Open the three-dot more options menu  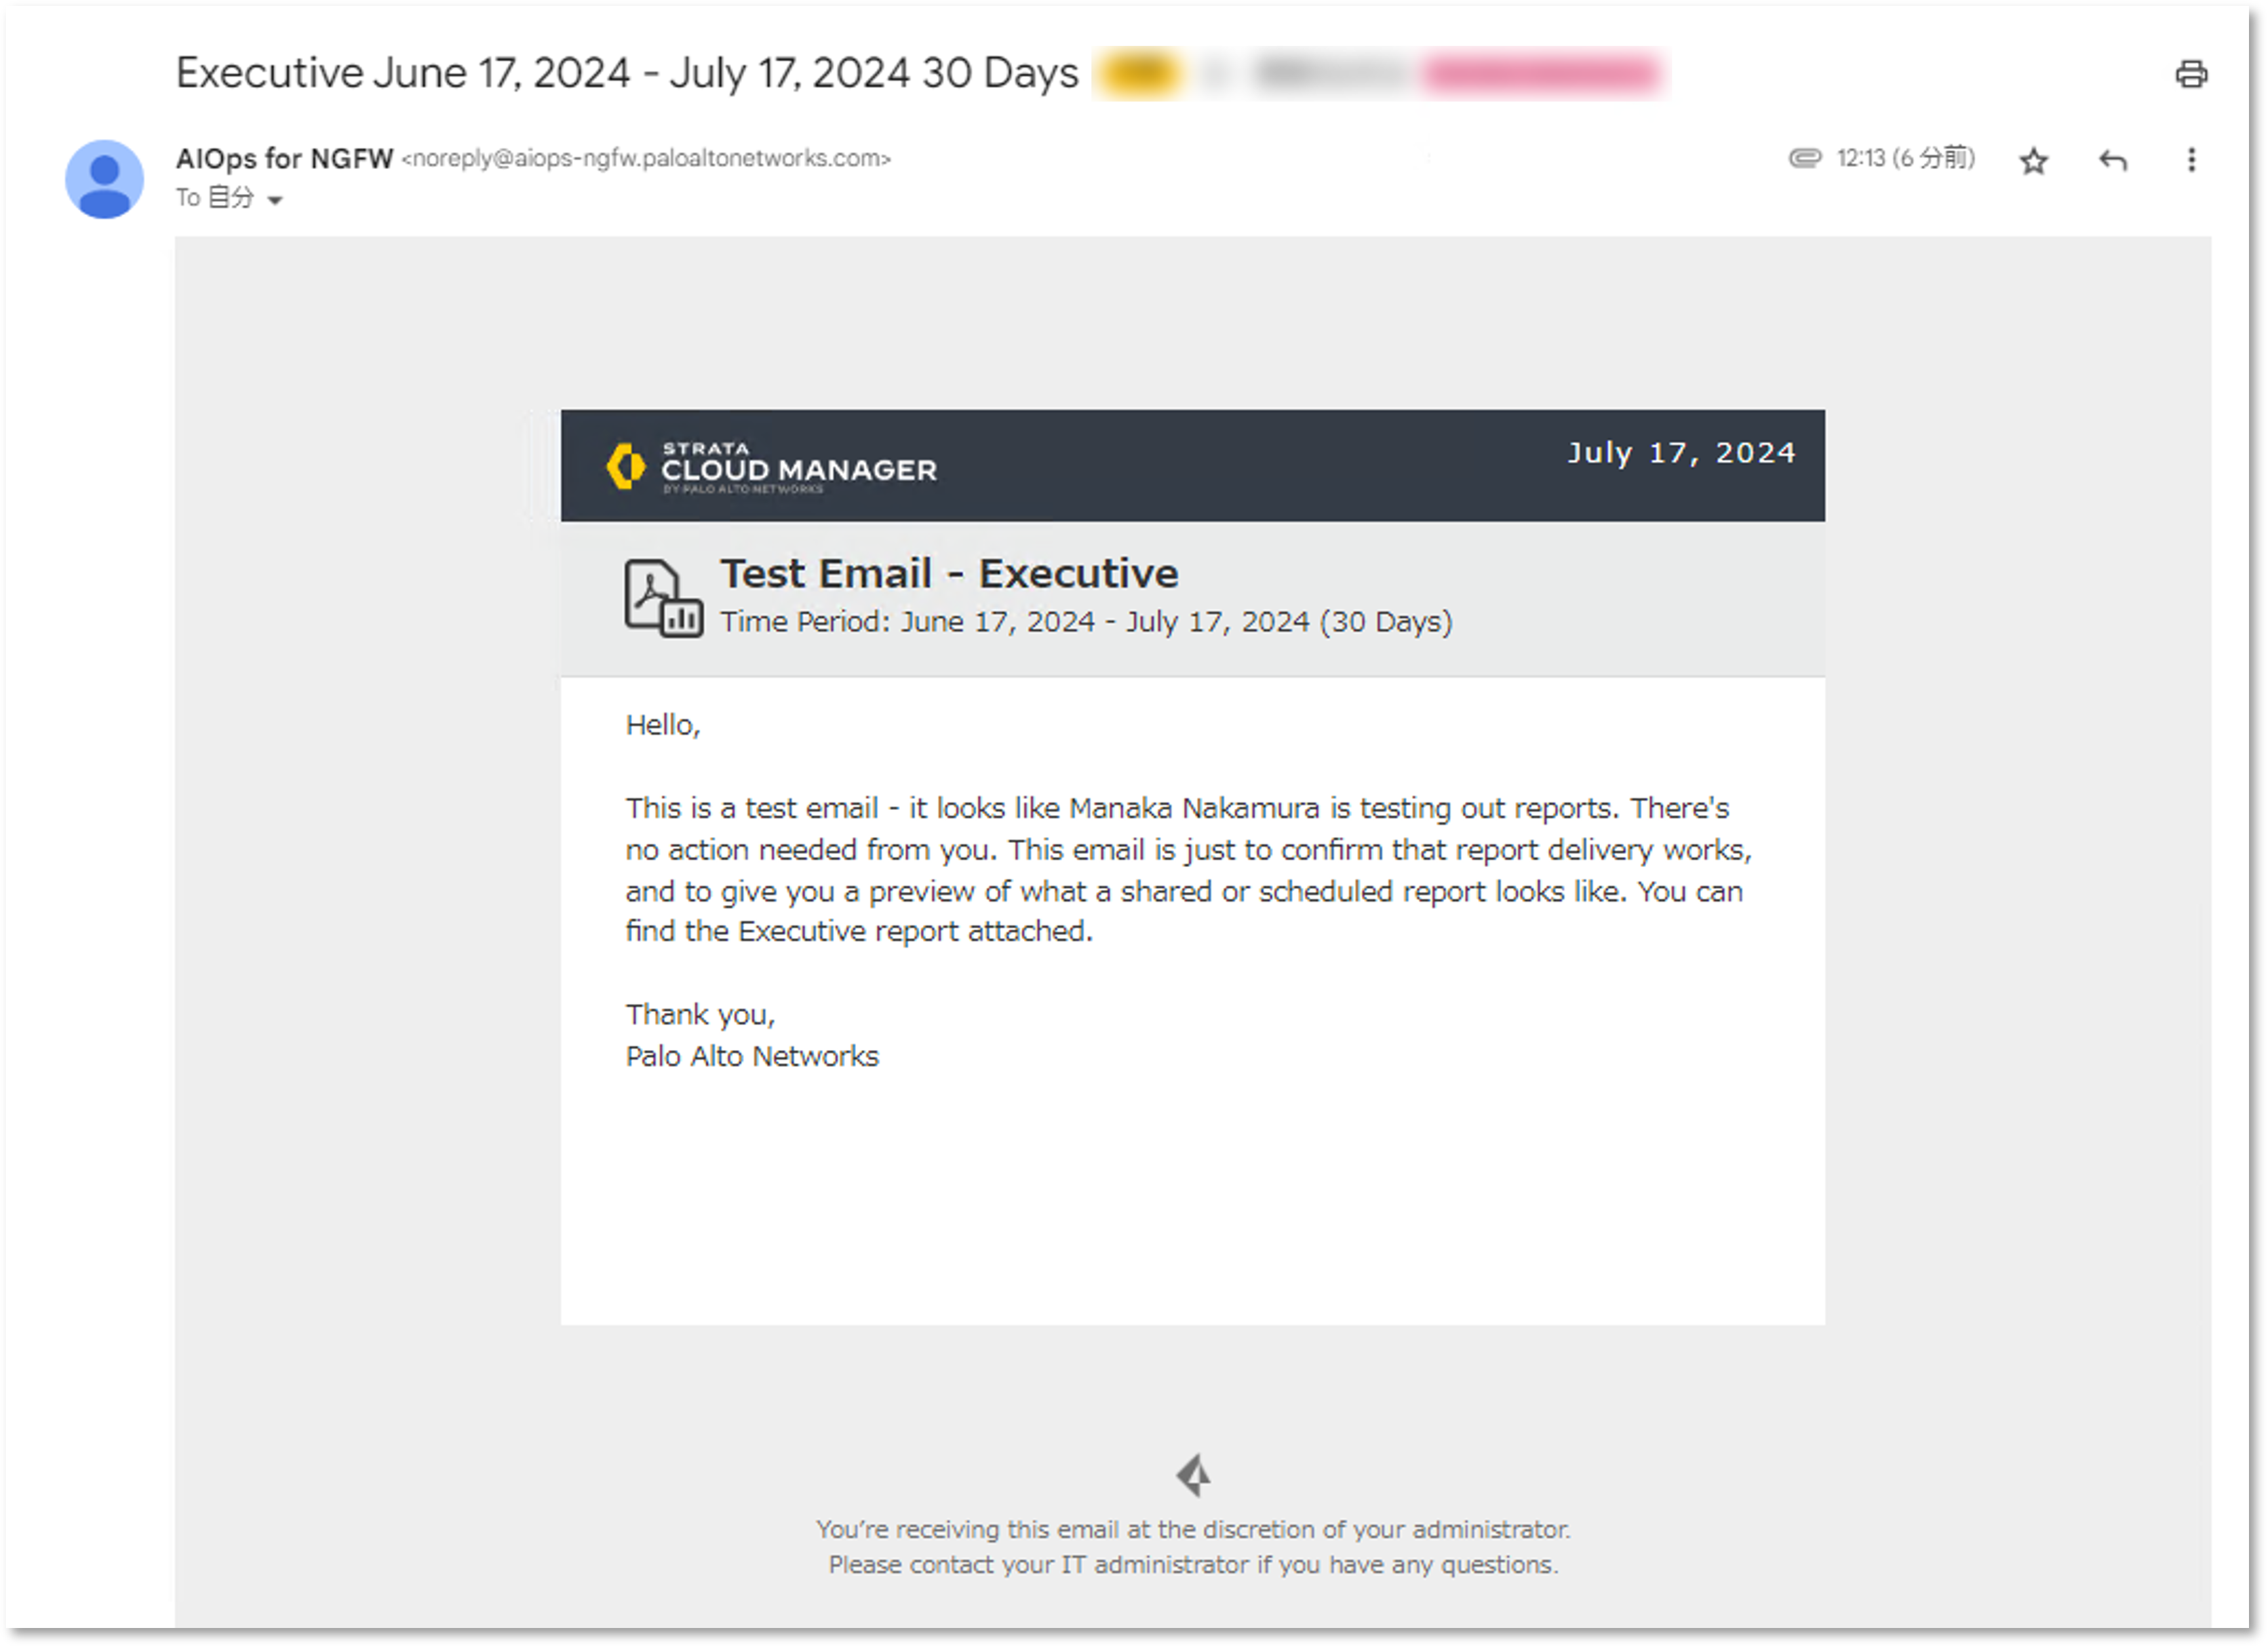(x=2190, y=160)
